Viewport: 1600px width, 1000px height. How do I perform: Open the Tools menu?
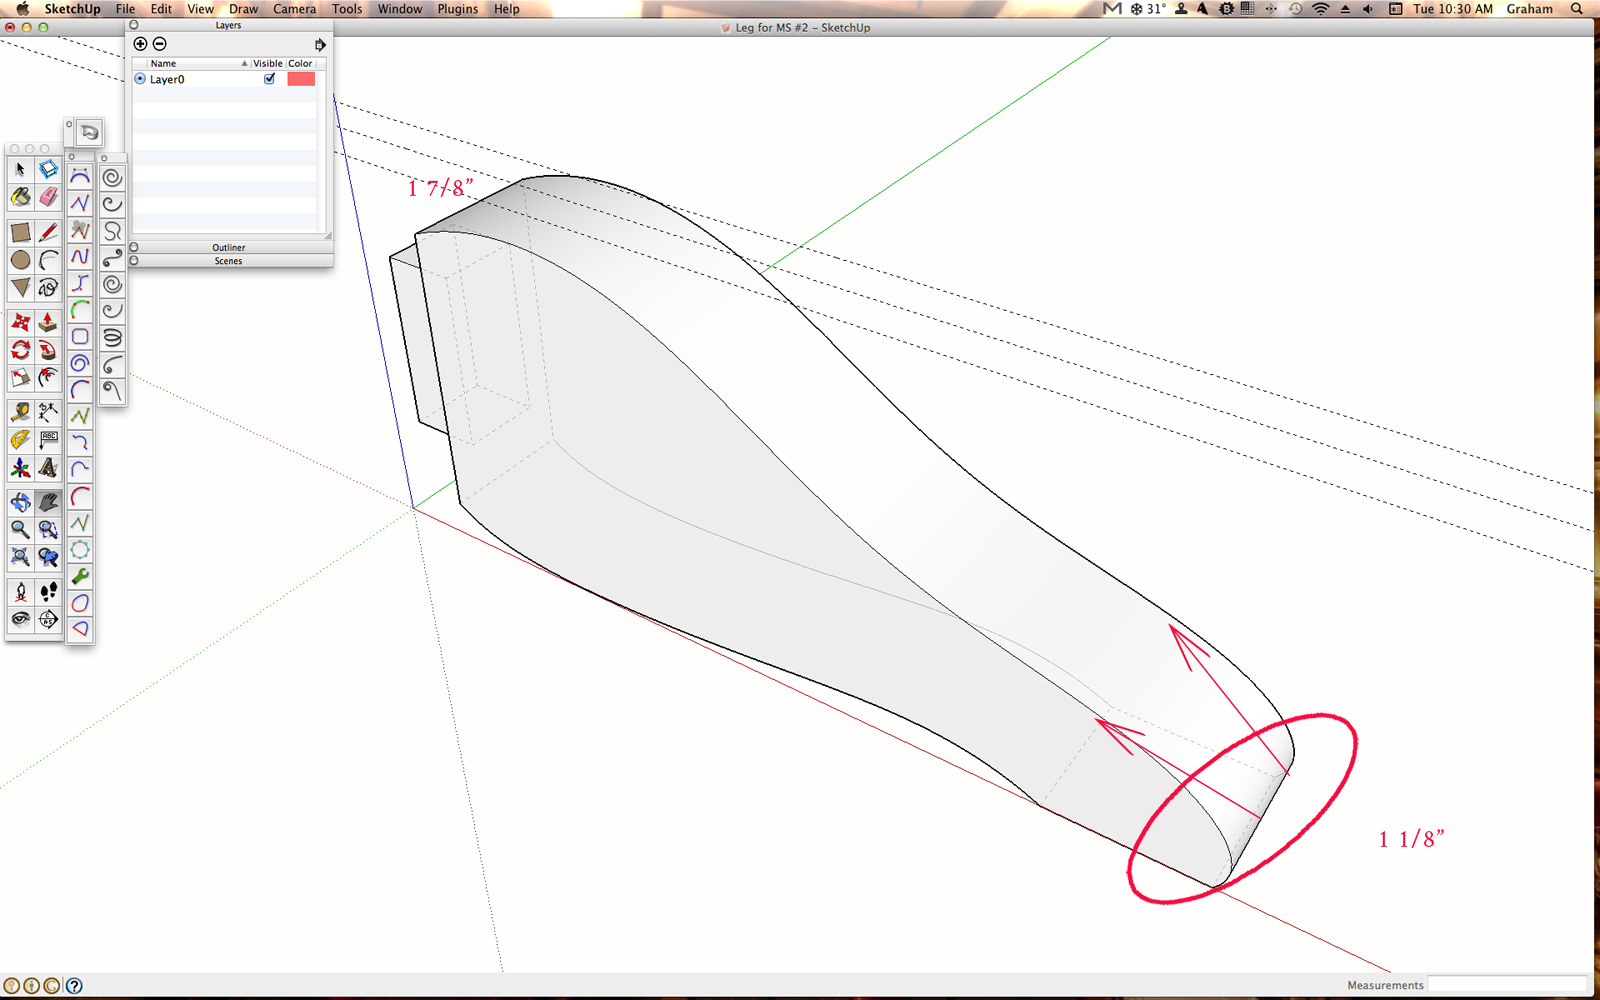tap(347, 9)
